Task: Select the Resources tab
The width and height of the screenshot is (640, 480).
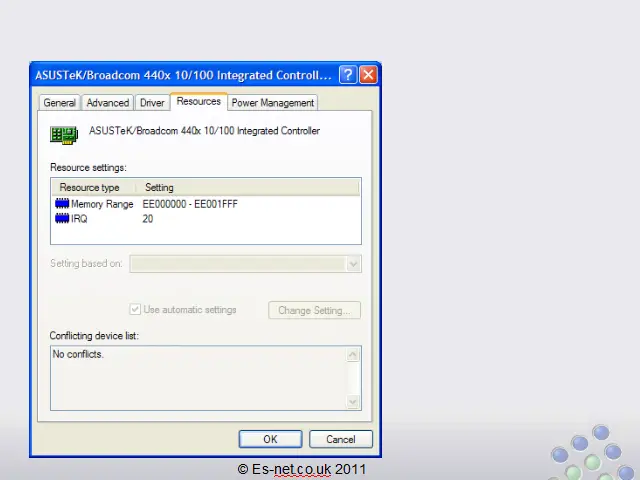Action: tap(199, 101)
